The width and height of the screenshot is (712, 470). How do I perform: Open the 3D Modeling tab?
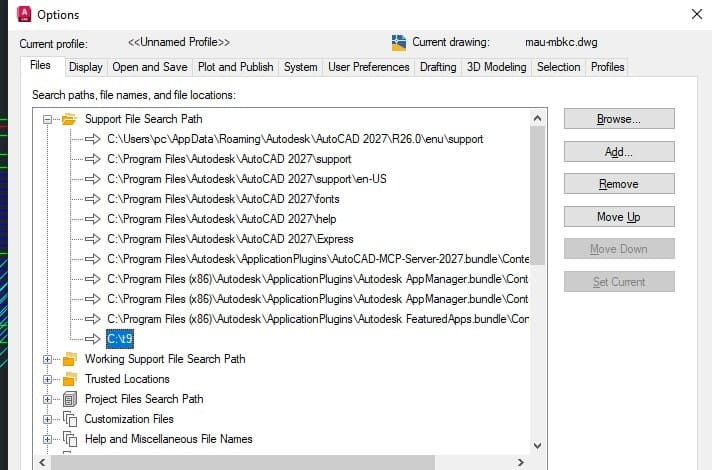[x=497, y=67]
